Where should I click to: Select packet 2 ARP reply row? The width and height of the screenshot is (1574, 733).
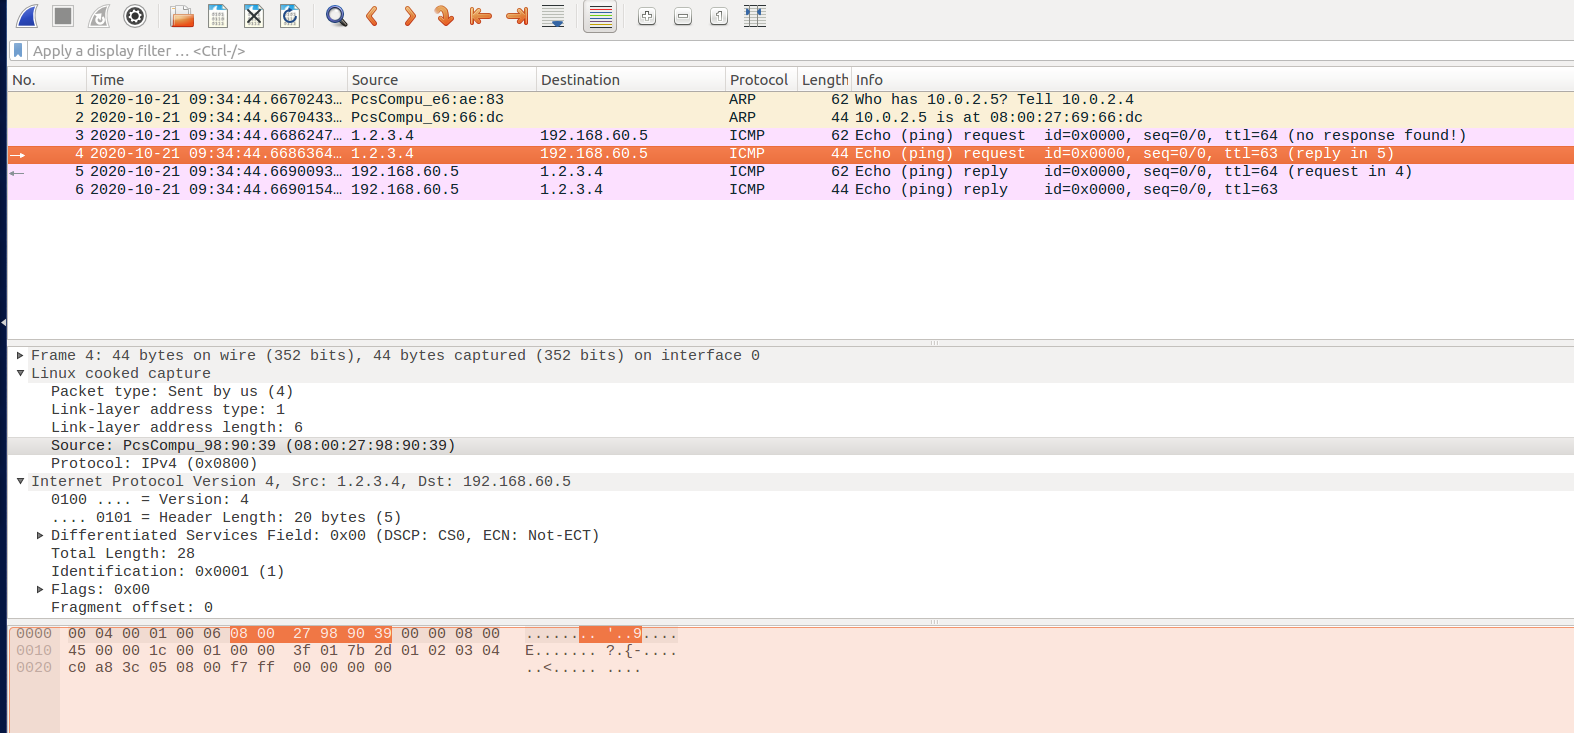pyautogui.click(x=790, y=118)
